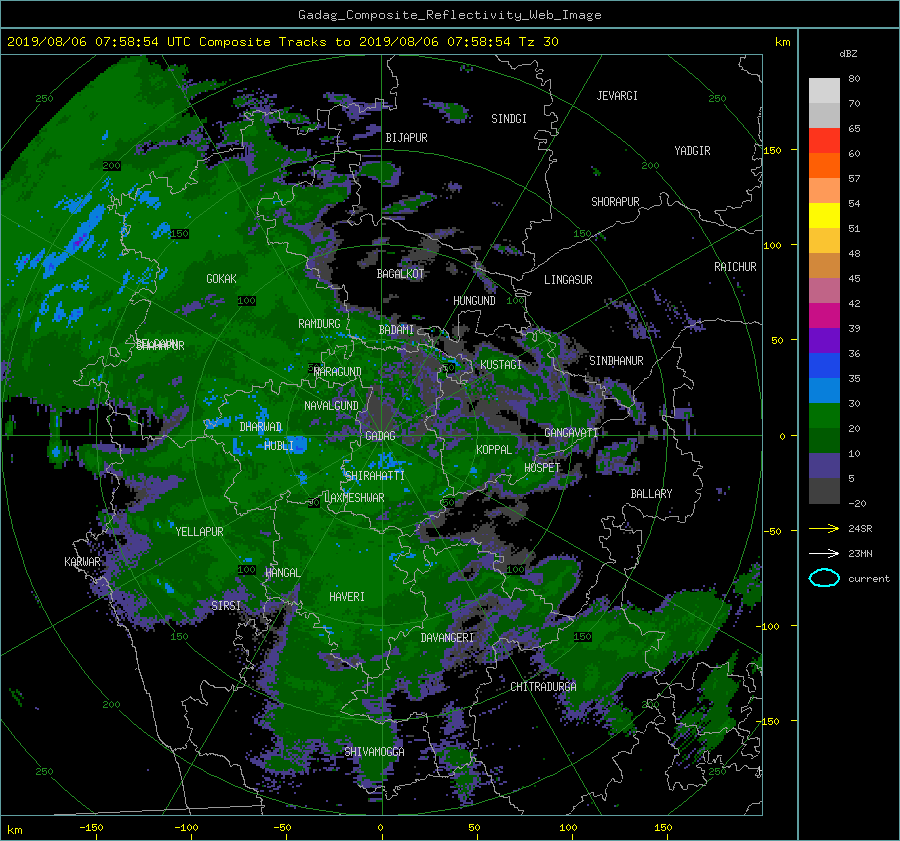Screen dimensions: 900x841
Task: Click the green 20 dBZ legend swatch
Action: click(x=824, y=416)
